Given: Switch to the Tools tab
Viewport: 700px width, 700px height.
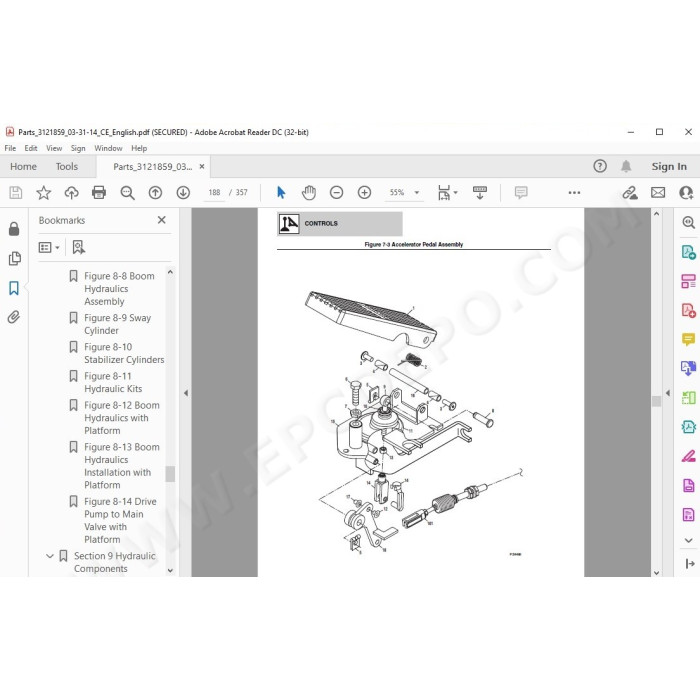Looking at the screenshot, I should pos(67,167).
